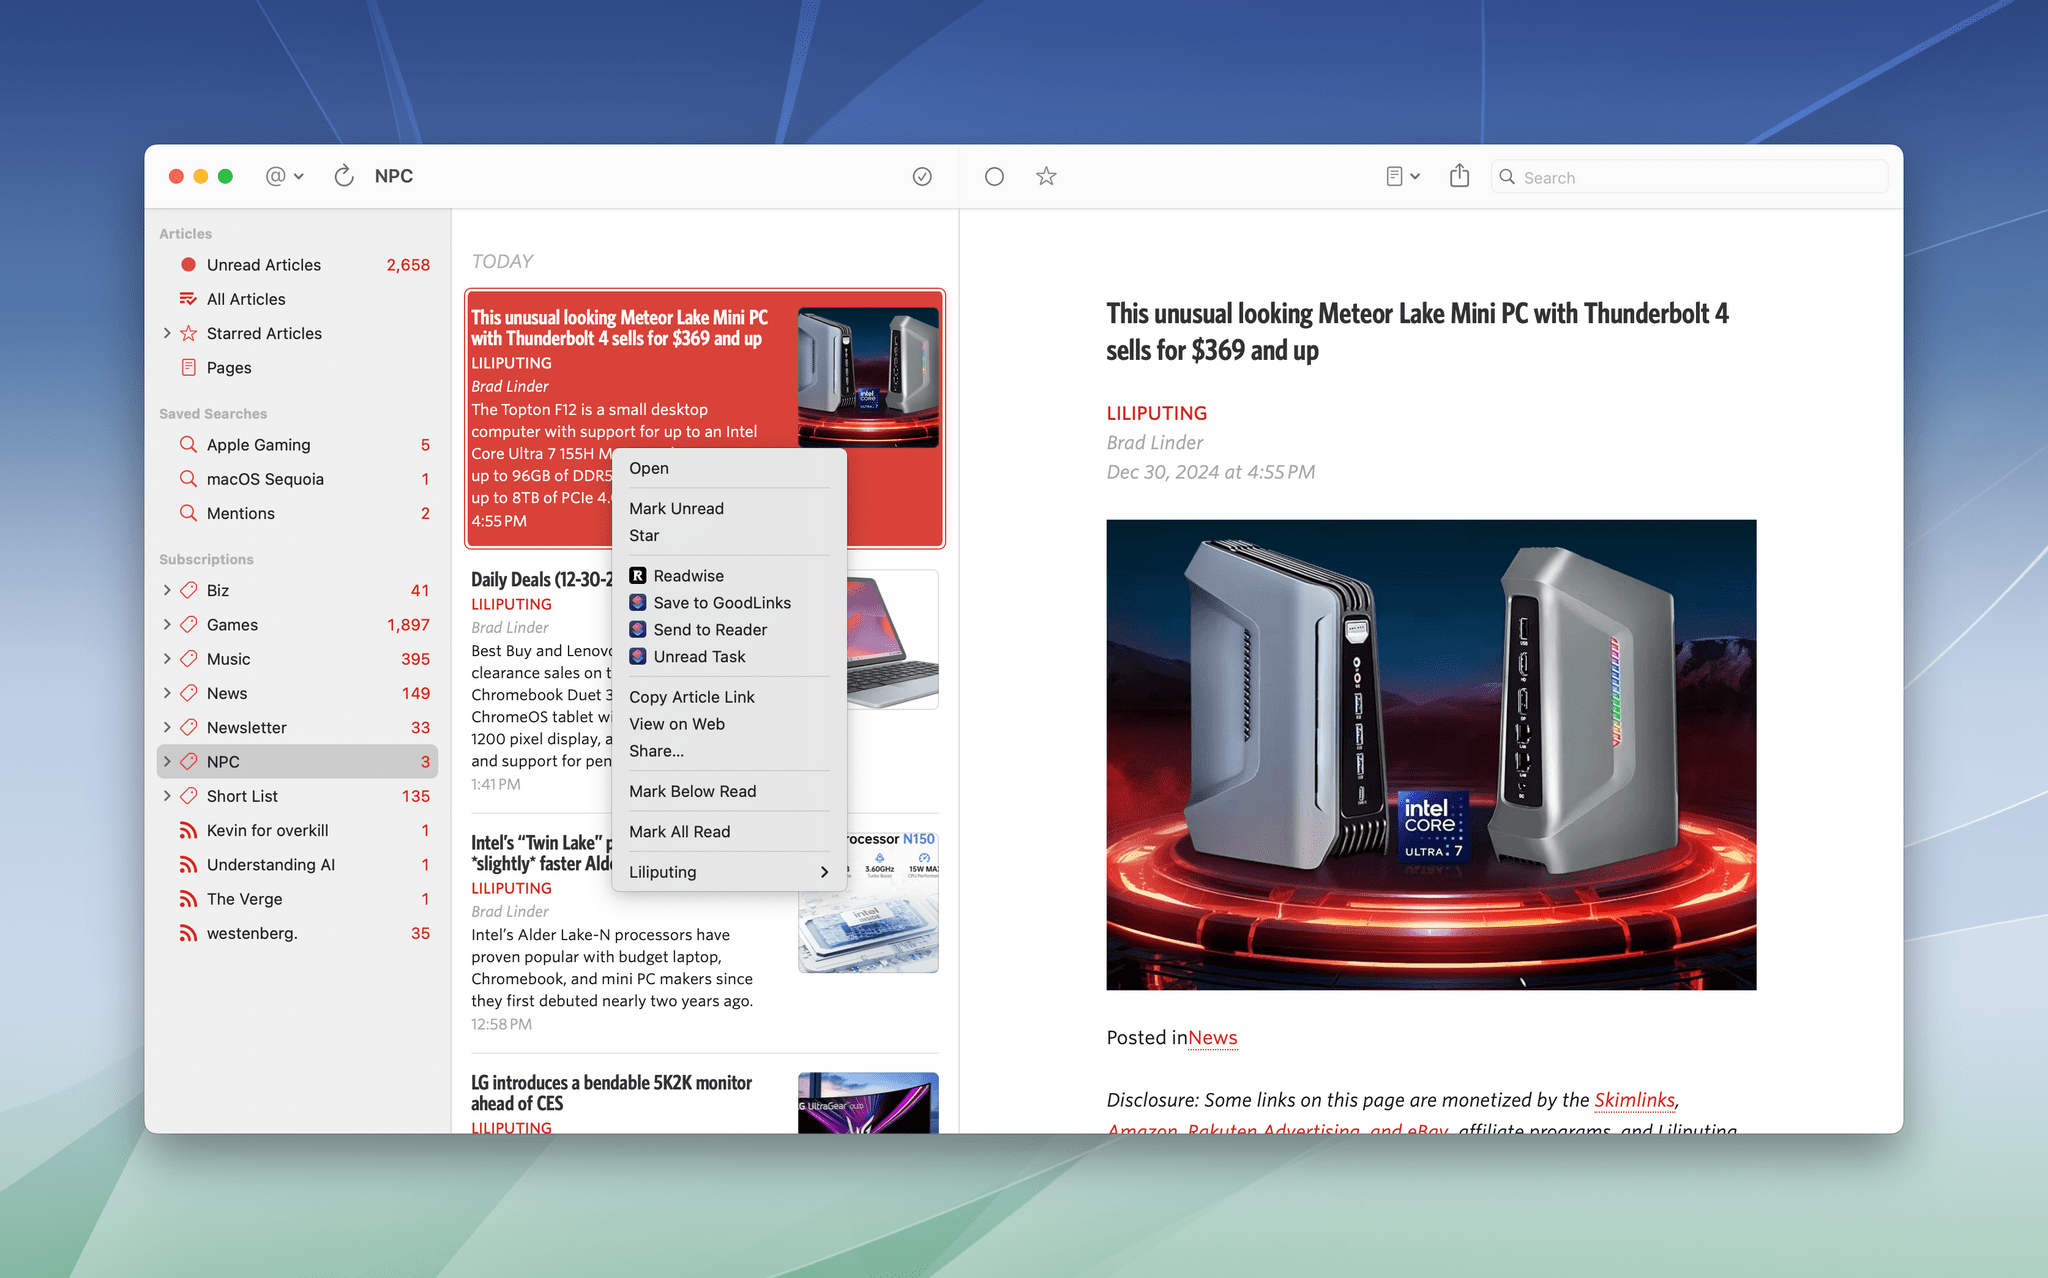Click the Pages icon in sidebar
The width and height of the screenshot is (2048, 1278).
[x=188, y=368]
